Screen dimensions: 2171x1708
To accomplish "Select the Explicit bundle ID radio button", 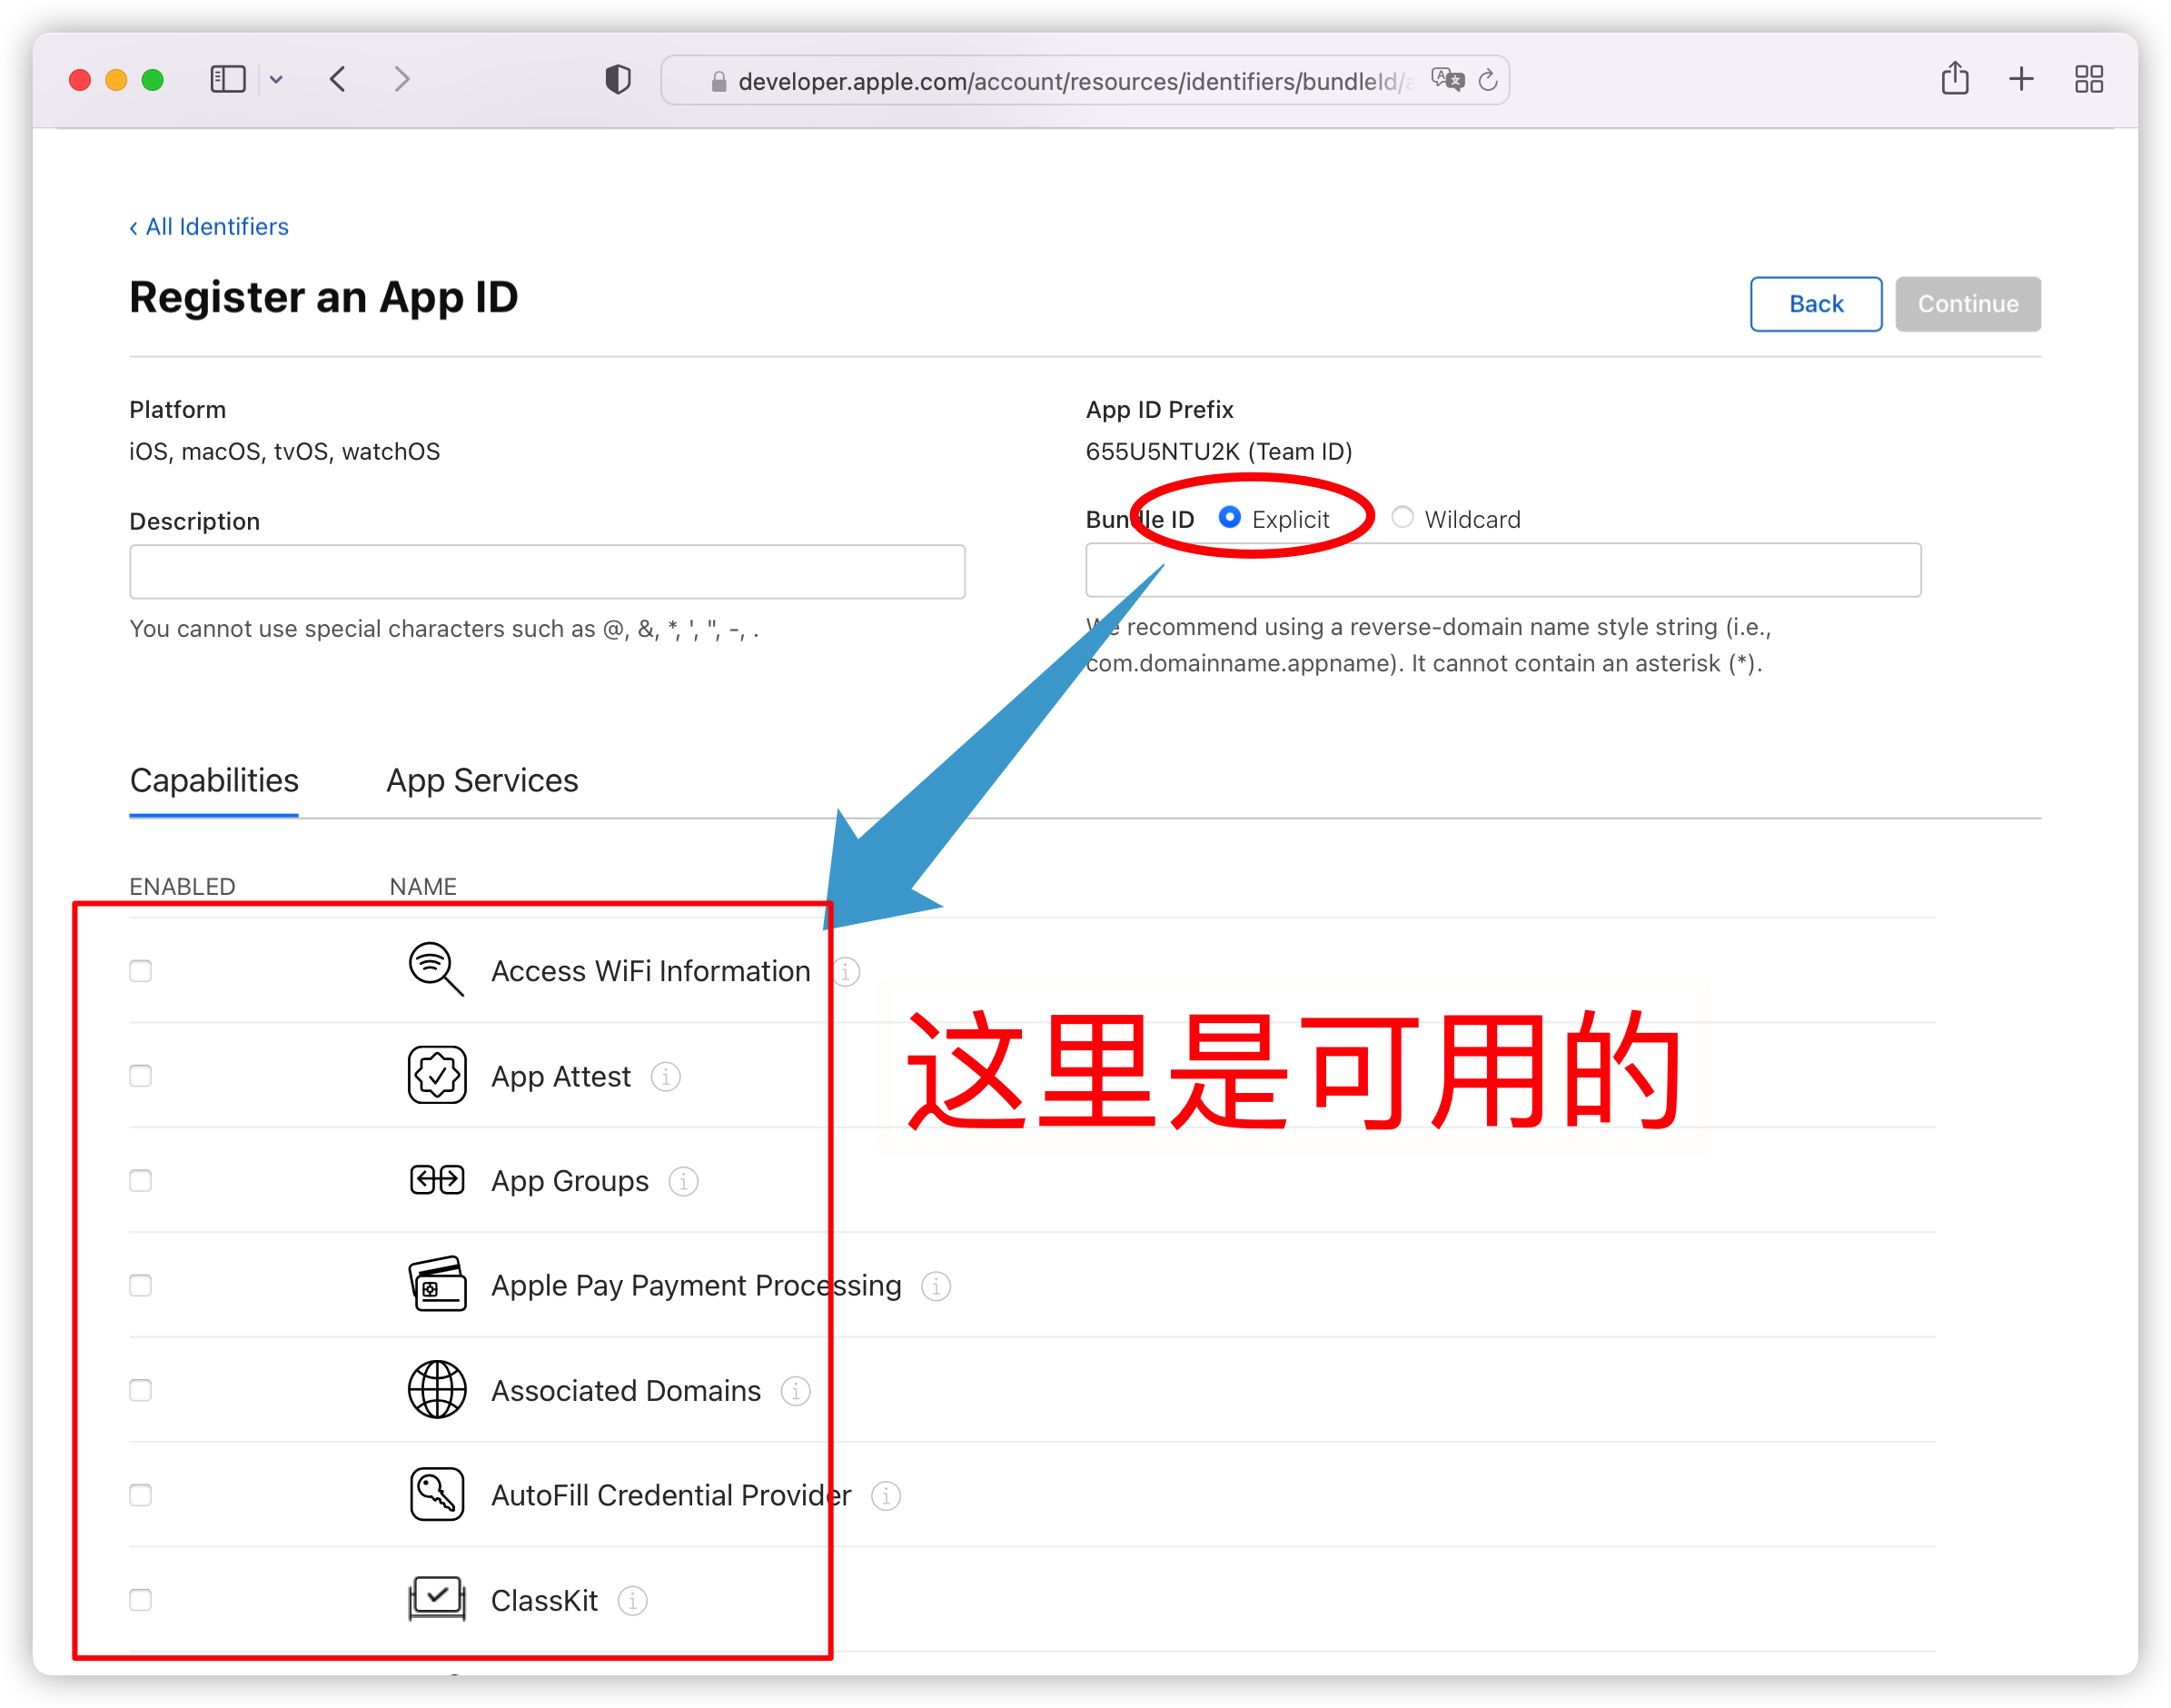I will pyautogui.click(x=1229, y=518).
